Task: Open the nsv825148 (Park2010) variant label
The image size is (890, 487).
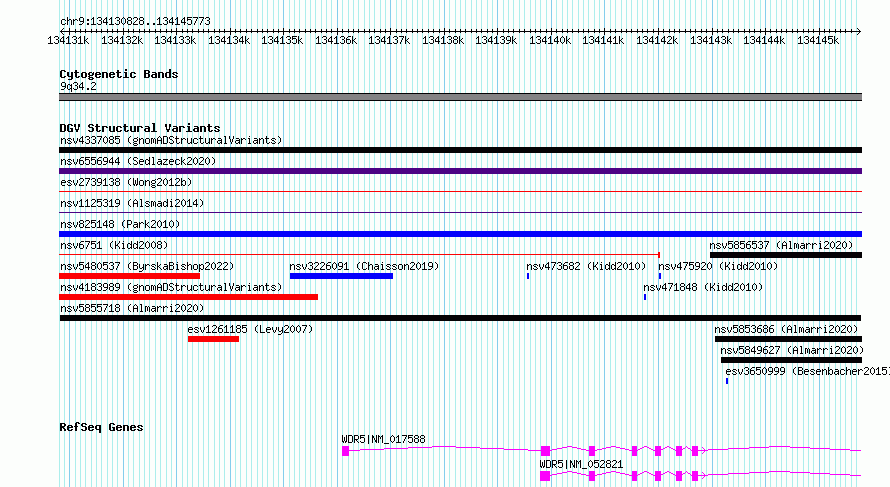Action: [120, 224]
